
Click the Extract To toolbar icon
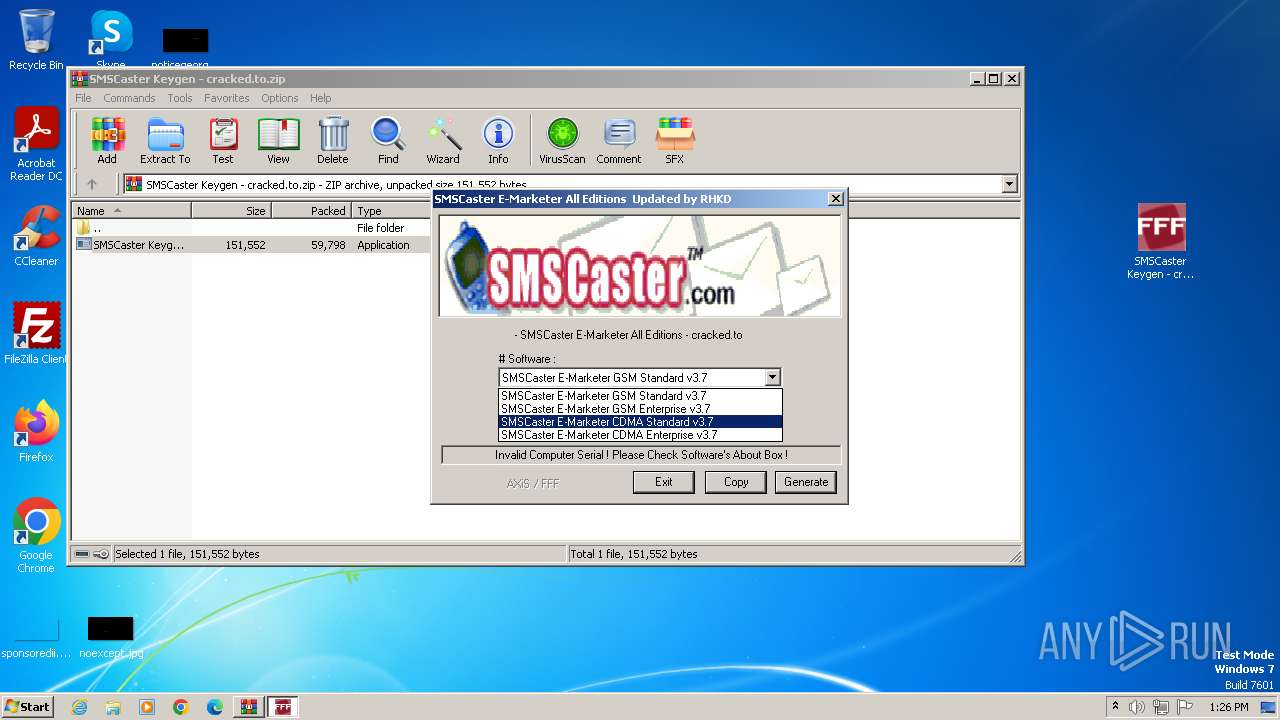click(165, 140)
